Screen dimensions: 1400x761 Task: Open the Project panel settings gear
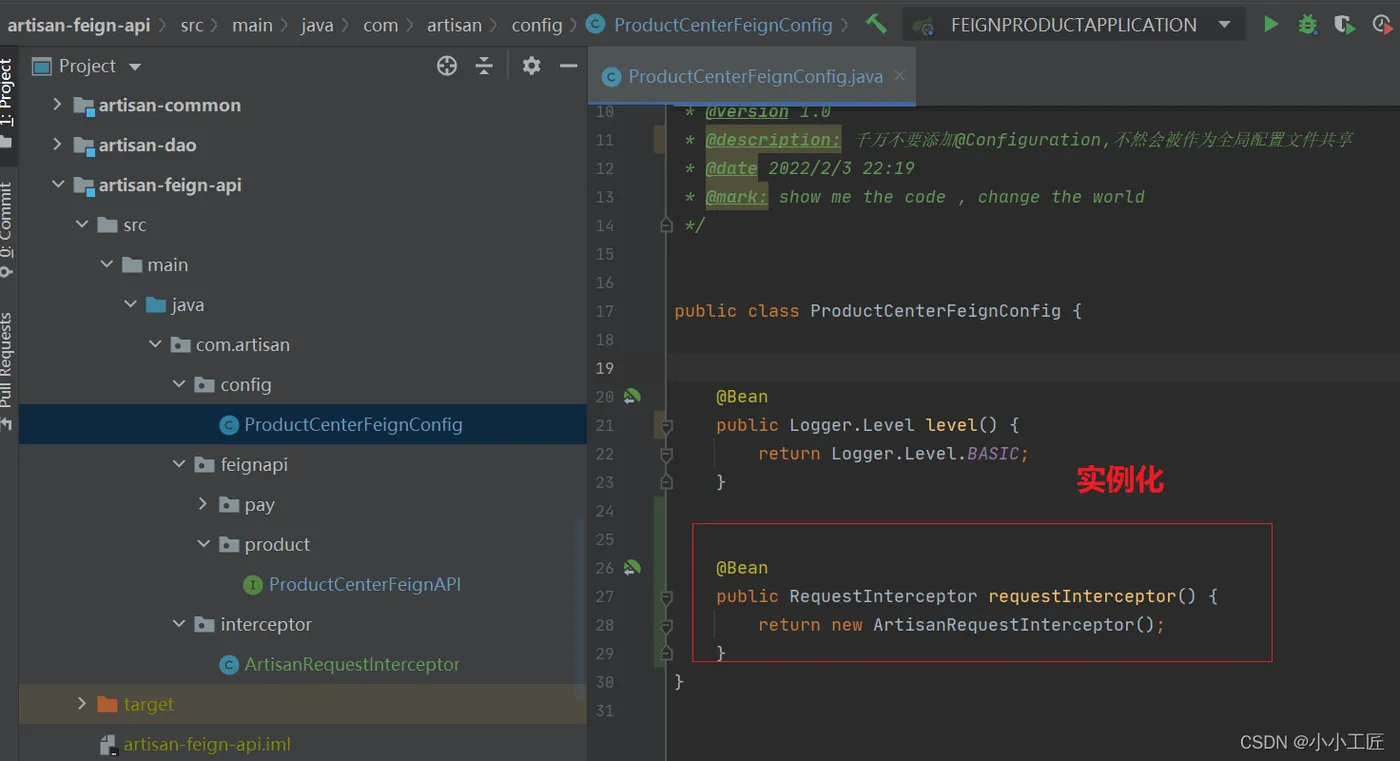point(531,66)
